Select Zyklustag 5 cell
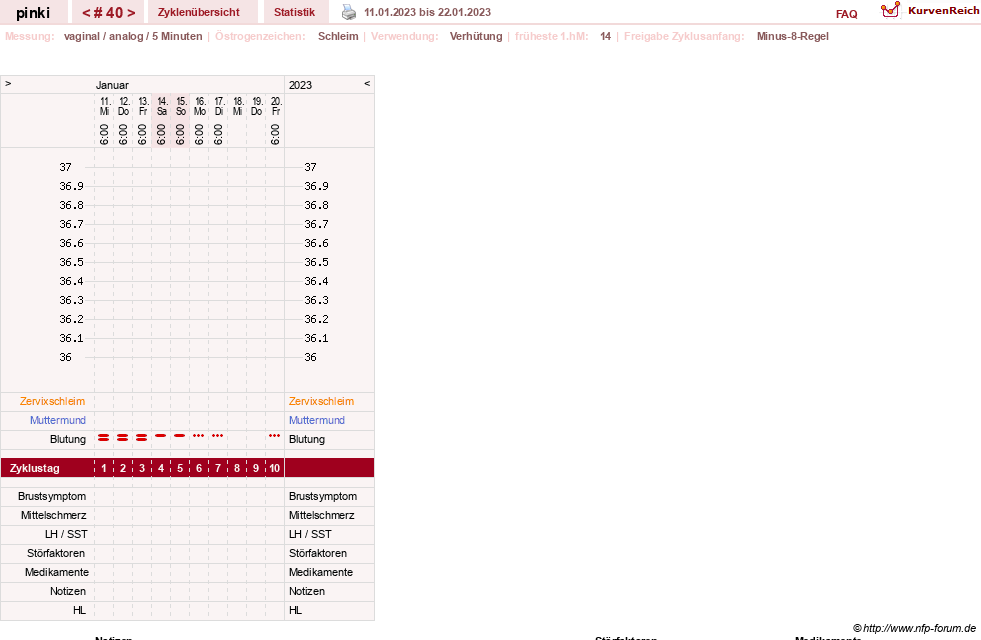981x640 pixels. 180,468
